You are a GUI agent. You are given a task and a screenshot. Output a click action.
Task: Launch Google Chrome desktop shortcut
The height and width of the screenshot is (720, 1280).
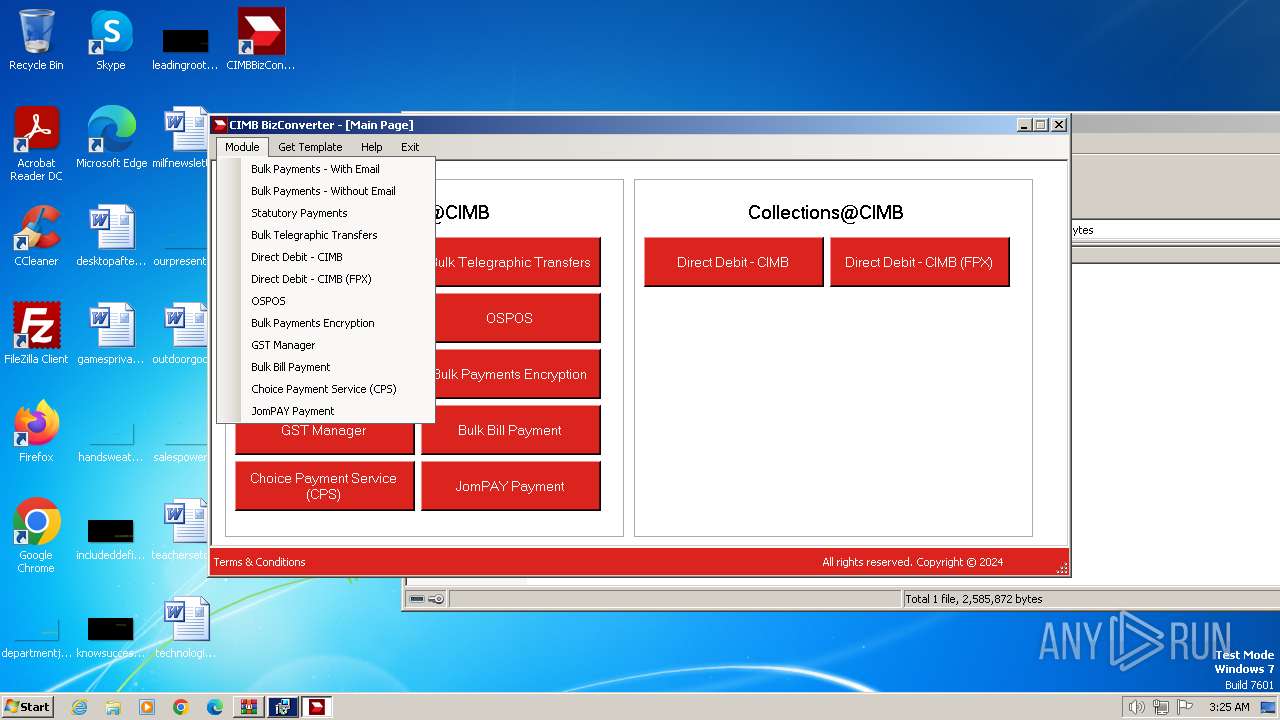pos(36,535)
